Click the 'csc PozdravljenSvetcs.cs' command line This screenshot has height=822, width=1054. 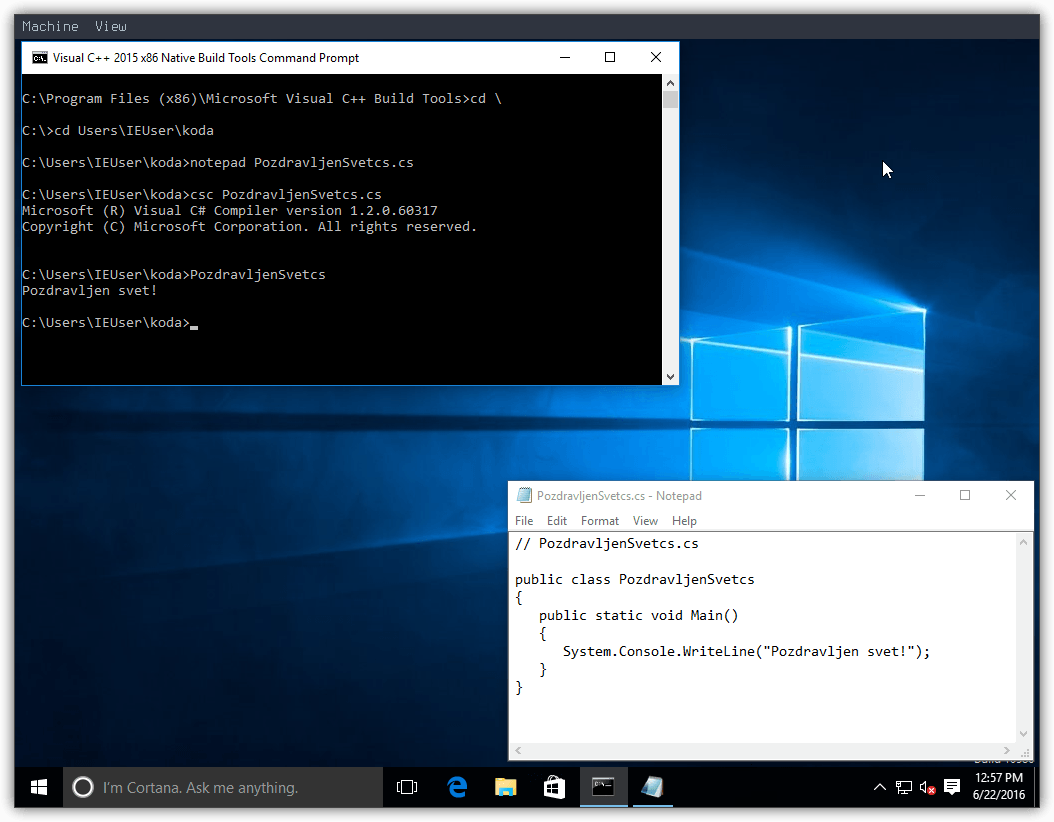pos(202,195)
